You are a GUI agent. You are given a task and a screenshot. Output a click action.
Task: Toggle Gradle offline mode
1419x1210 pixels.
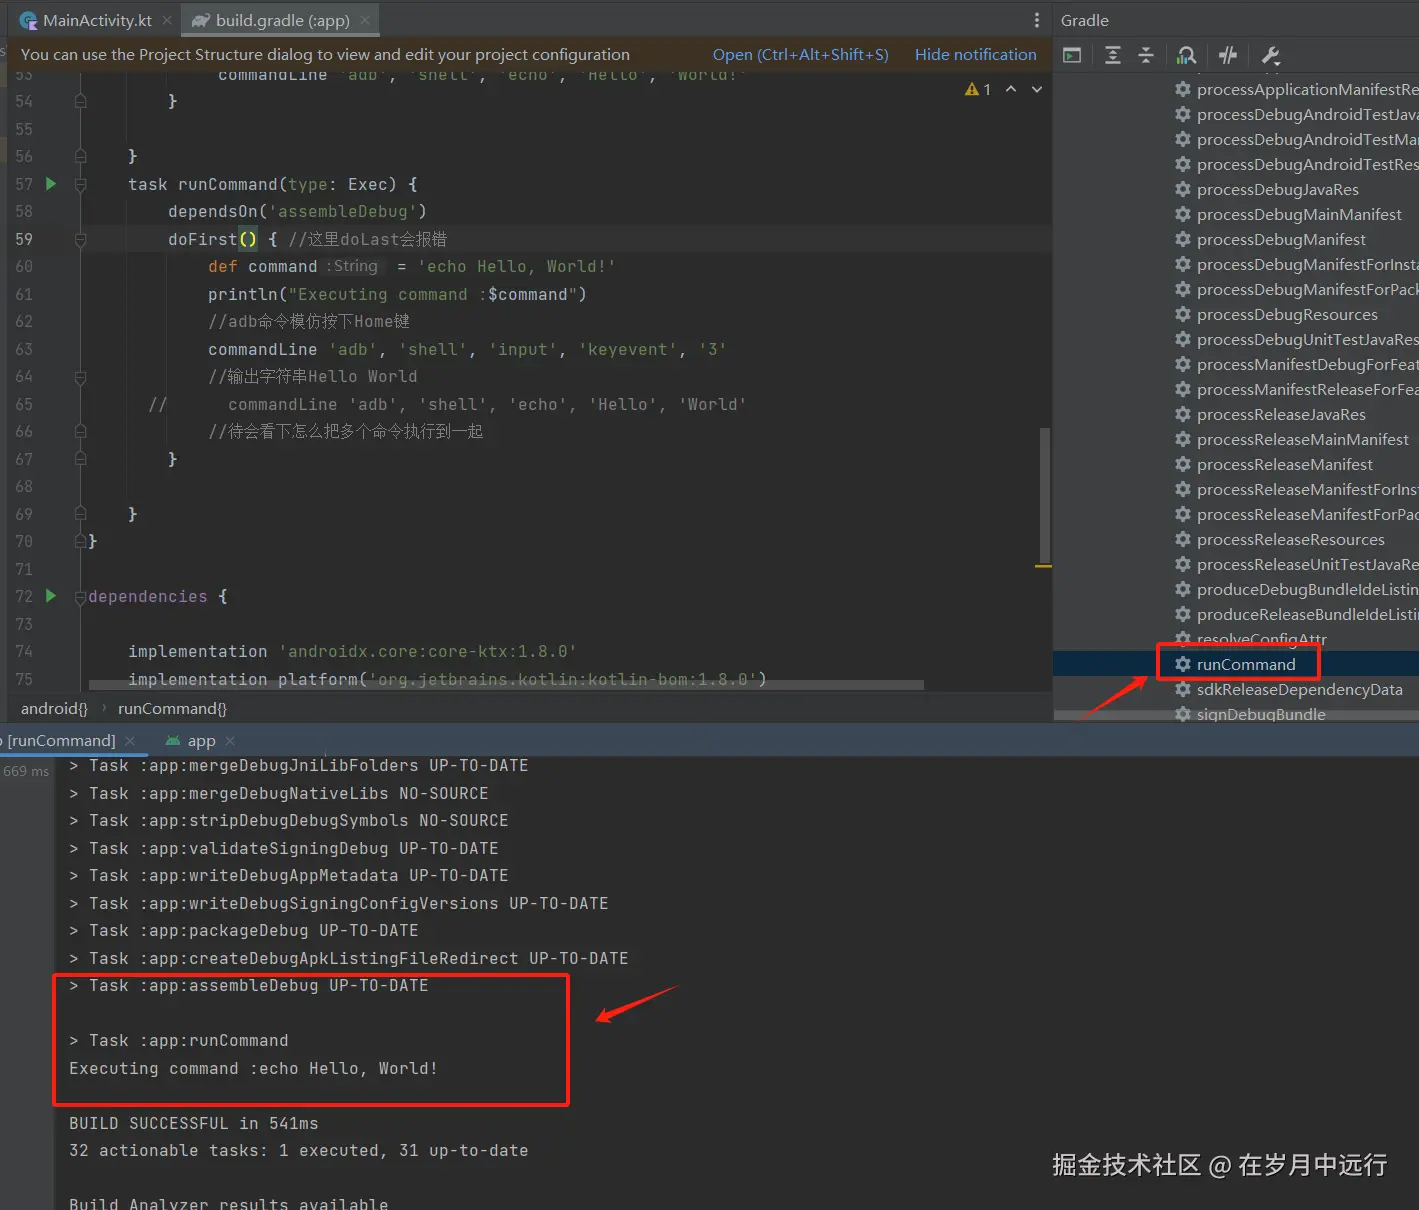point(1228,55)
